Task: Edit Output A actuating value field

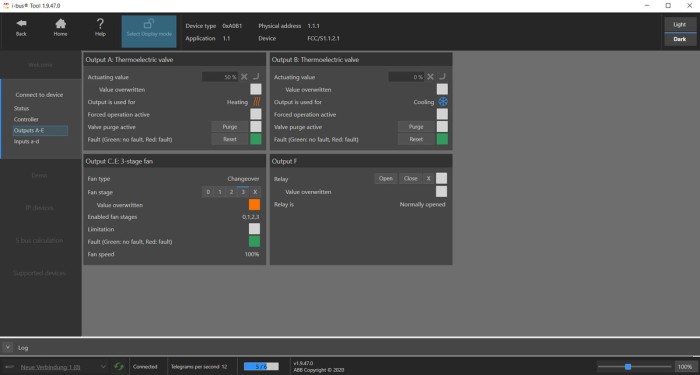Action: [220, 77]
